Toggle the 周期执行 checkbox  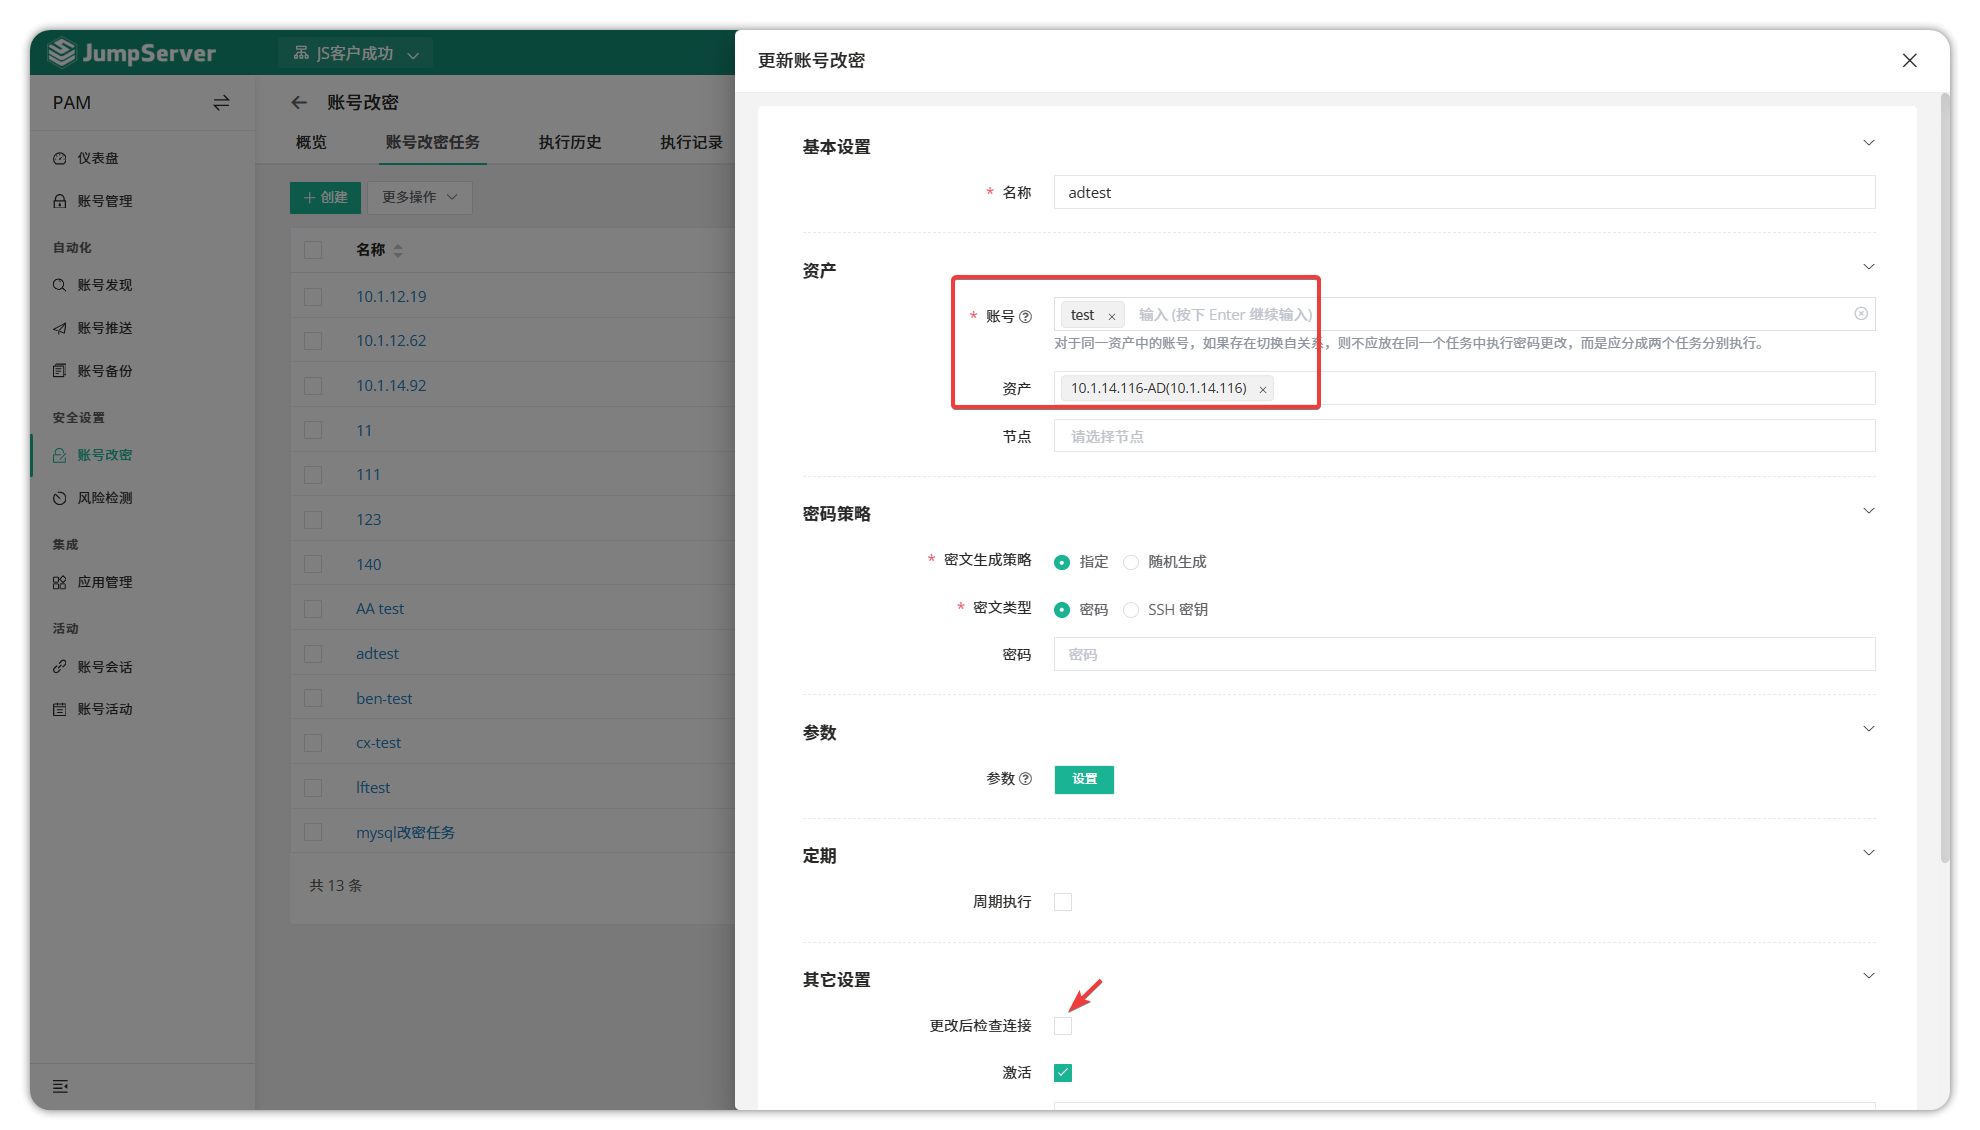click(x=1063, y=902)
